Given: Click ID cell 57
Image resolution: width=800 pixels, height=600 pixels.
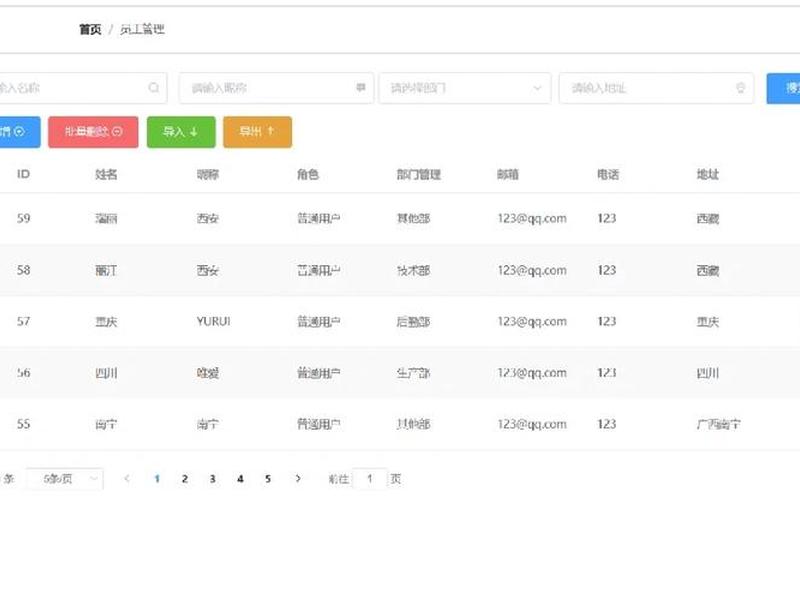Looking at the screenshot, I should point(23,321).
